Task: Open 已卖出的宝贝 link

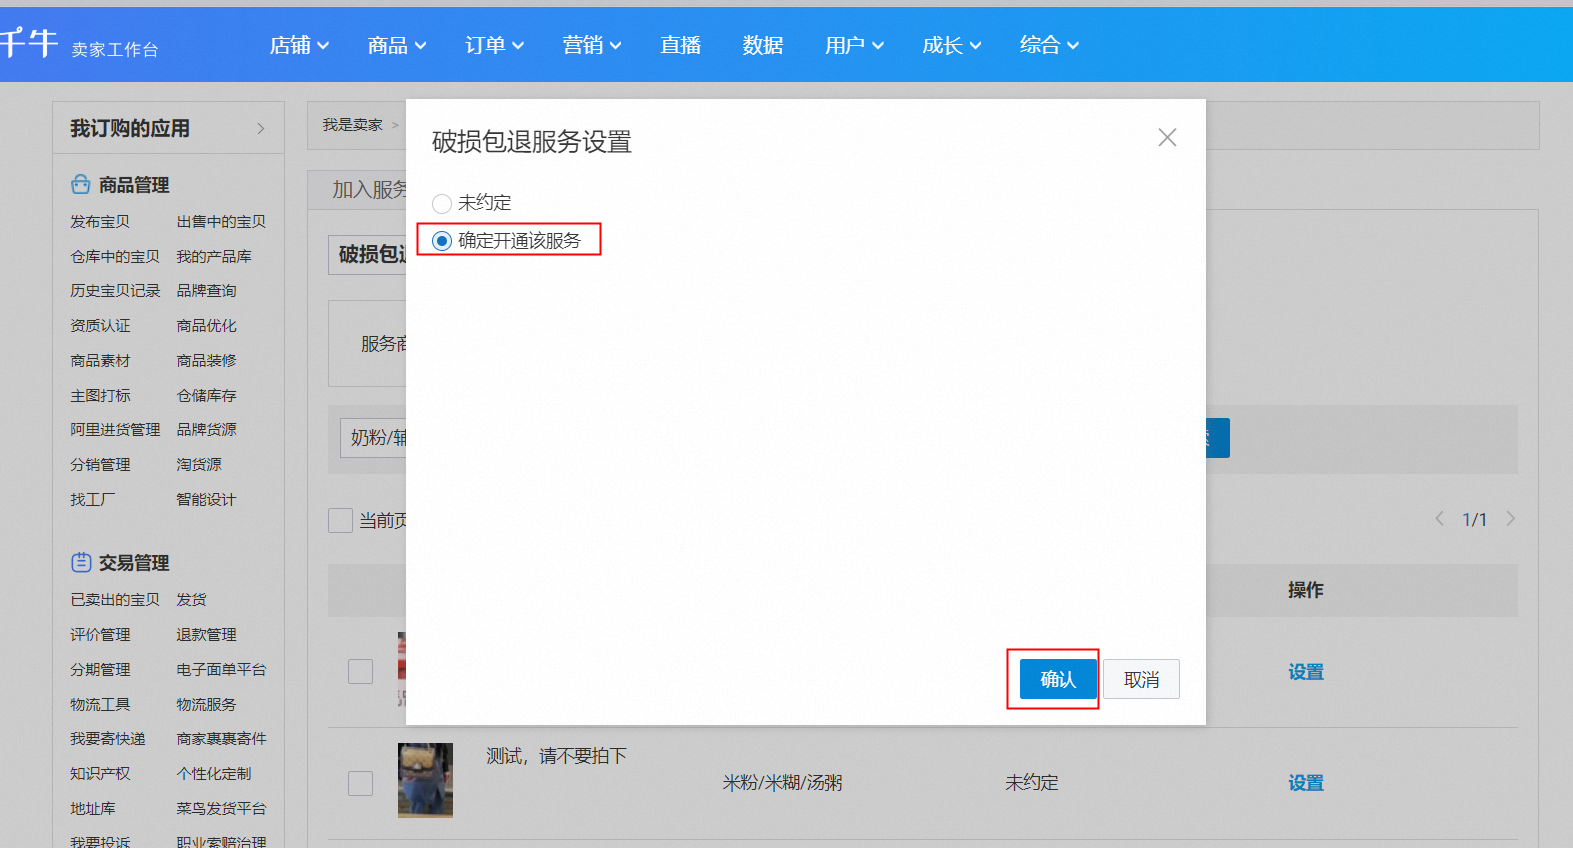Action: (115, 600)
